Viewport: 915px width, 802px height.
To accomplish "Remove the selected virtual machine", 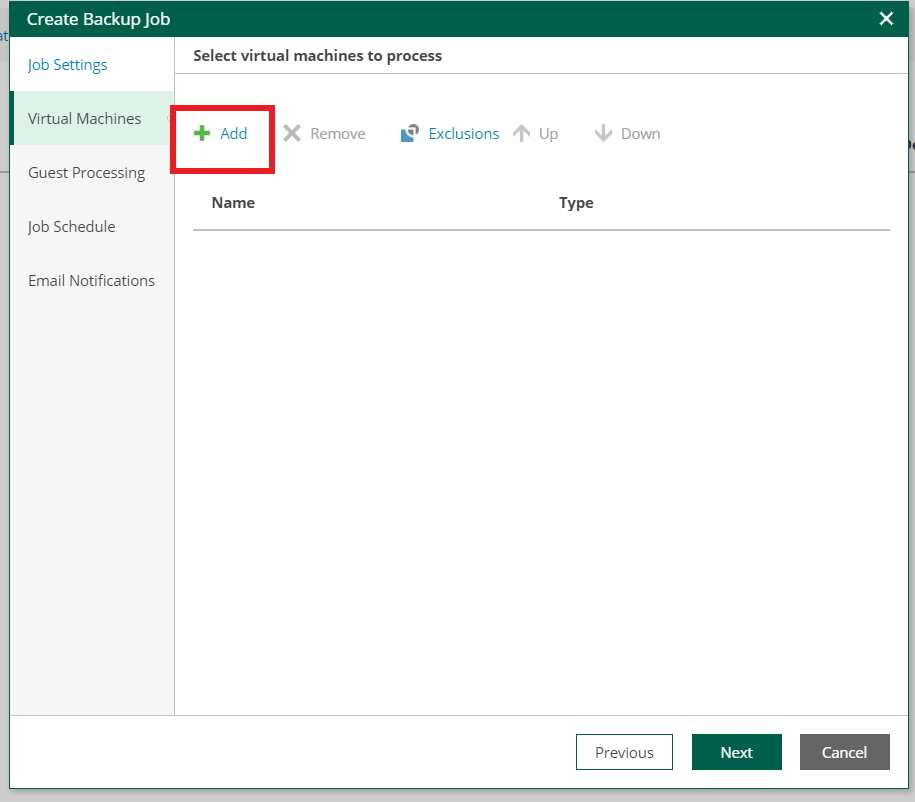I will click(x=324, y=133).
